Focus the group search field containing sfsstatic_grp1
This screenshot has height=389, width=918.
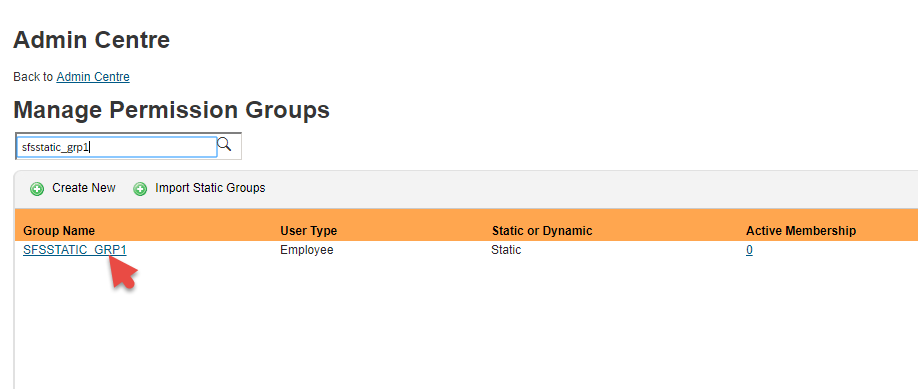(x=117, y=147)
